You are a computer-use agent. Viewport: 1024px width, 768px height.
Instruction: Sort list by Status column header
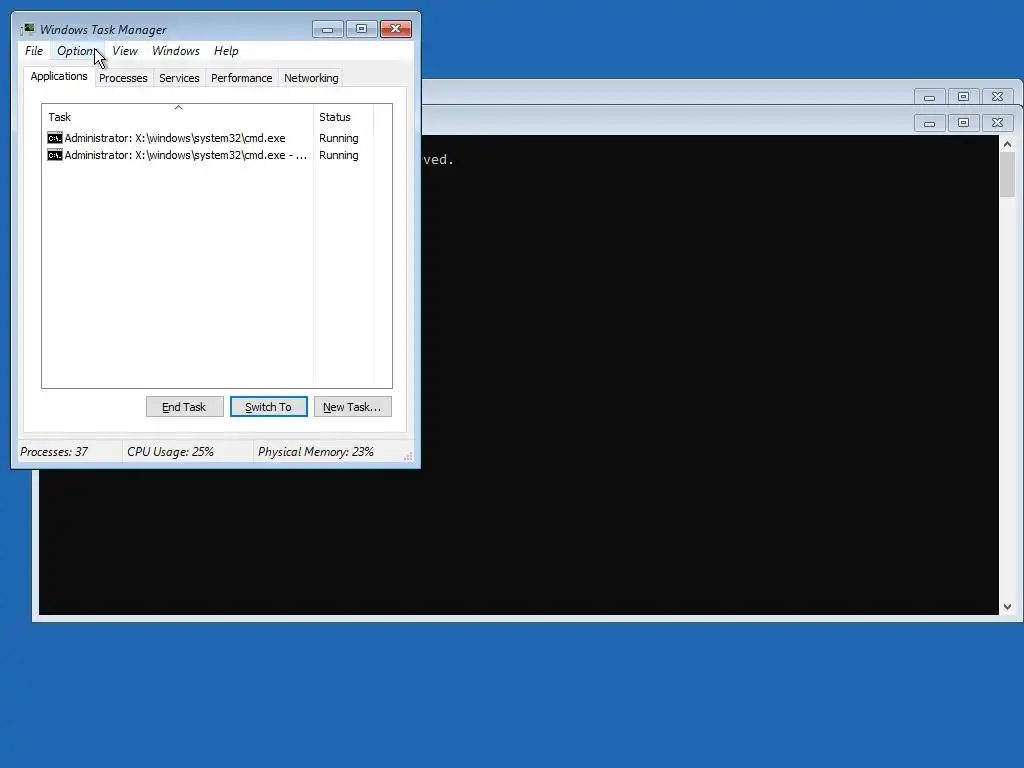click(344, 117)
